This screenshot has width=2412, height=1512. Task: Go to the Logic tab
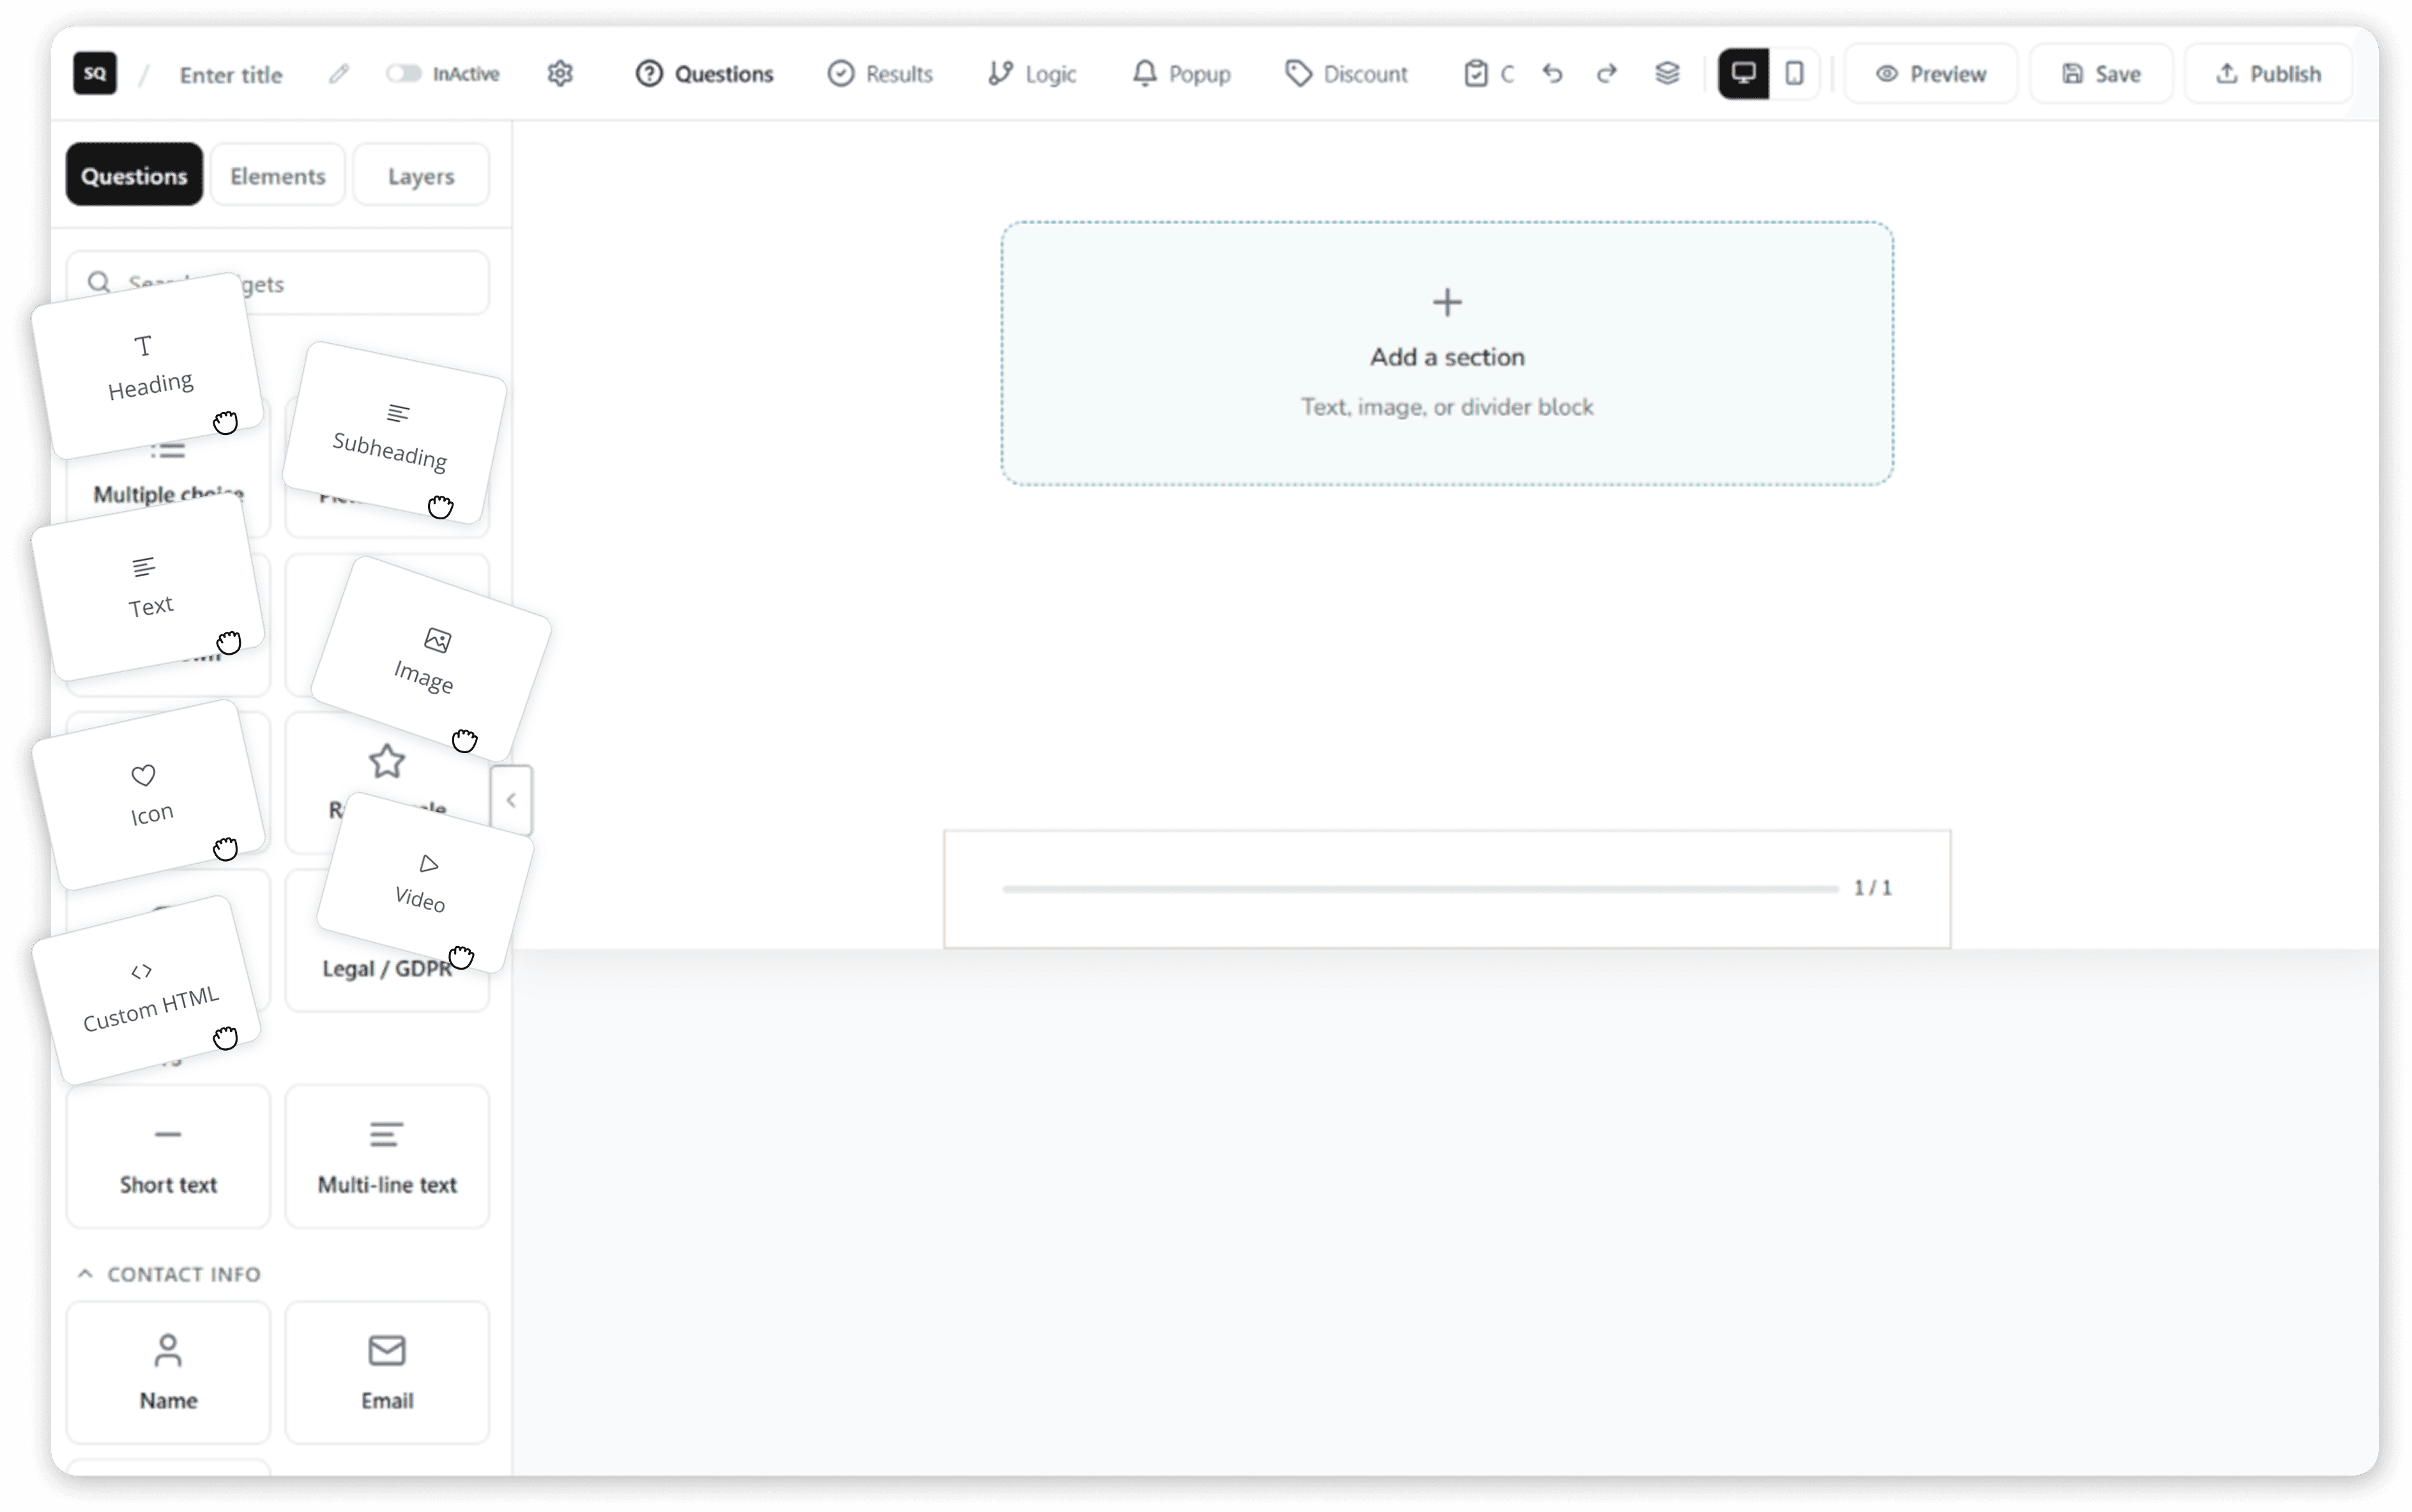click(1031, 73)
